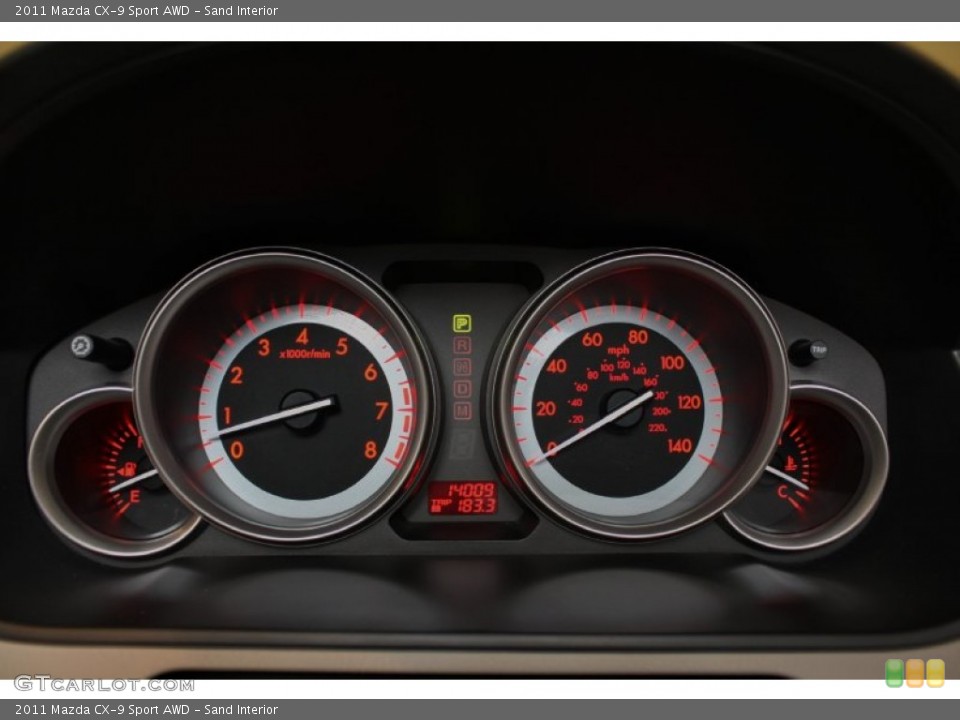Click the 1 on the tachometer
The width and height of the screenshot is (960, 720).
click(227, 415)
